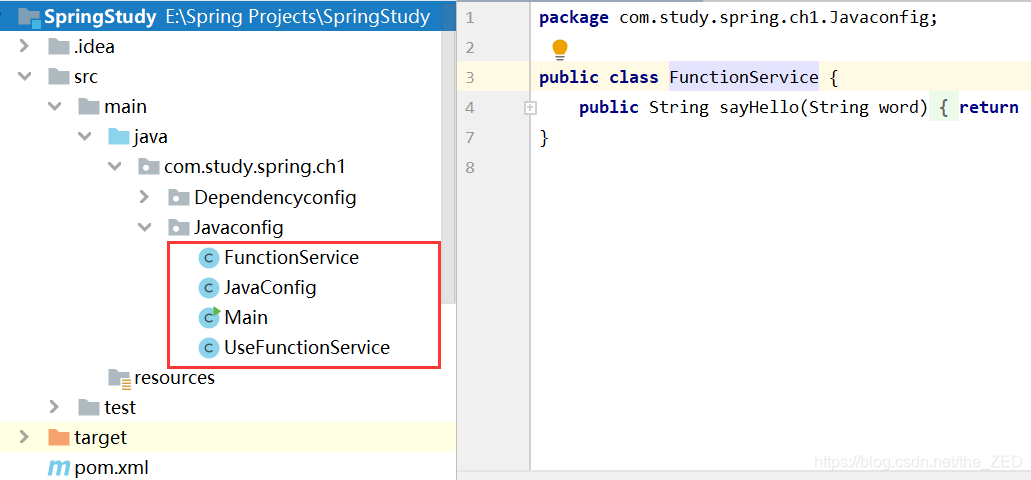1031x480 pixels.
Task: Collapse the com.study.spring.ch1 package
Action: [115, 167]
